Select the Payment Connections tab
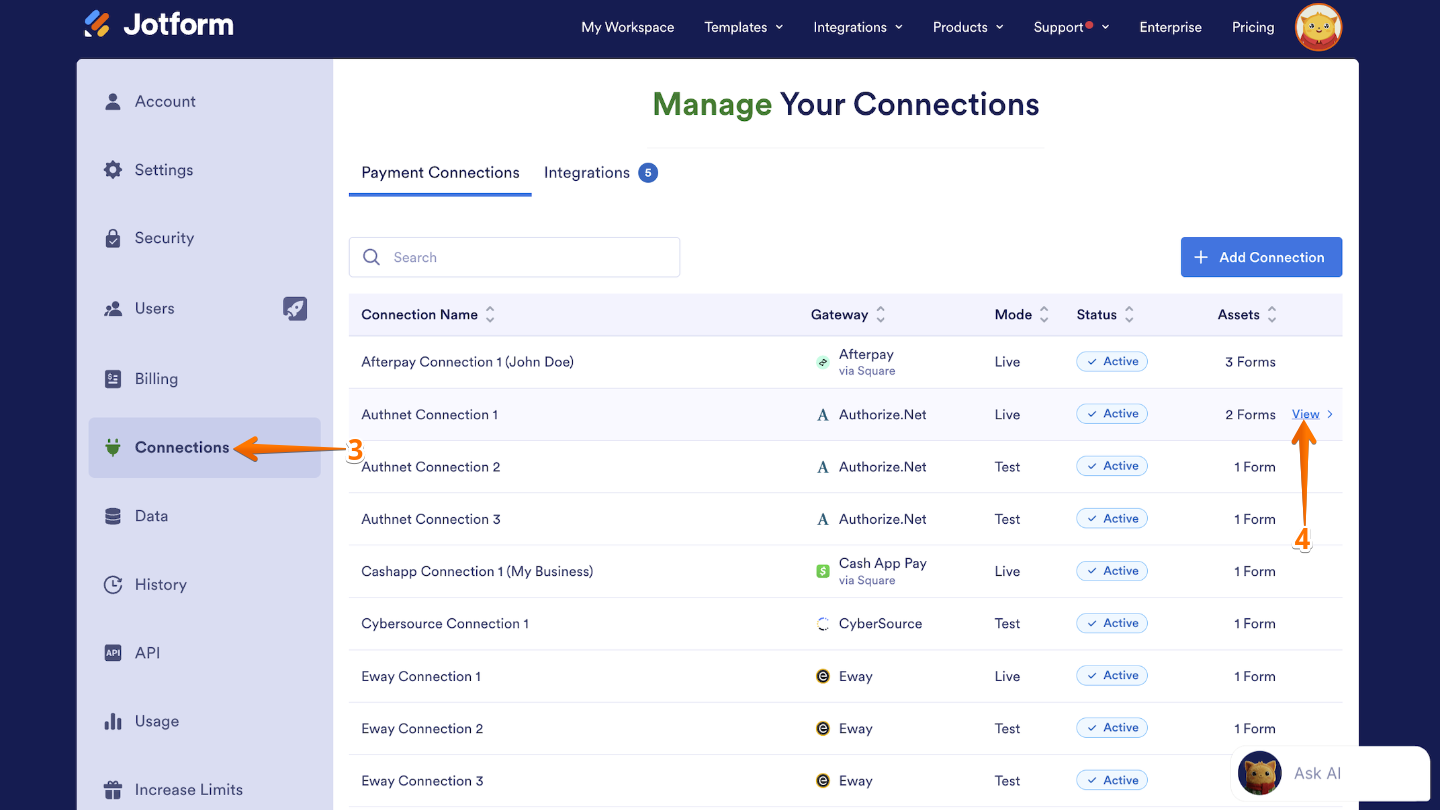The height and width of the screenshot is (810, 1440). coord(439,172)
